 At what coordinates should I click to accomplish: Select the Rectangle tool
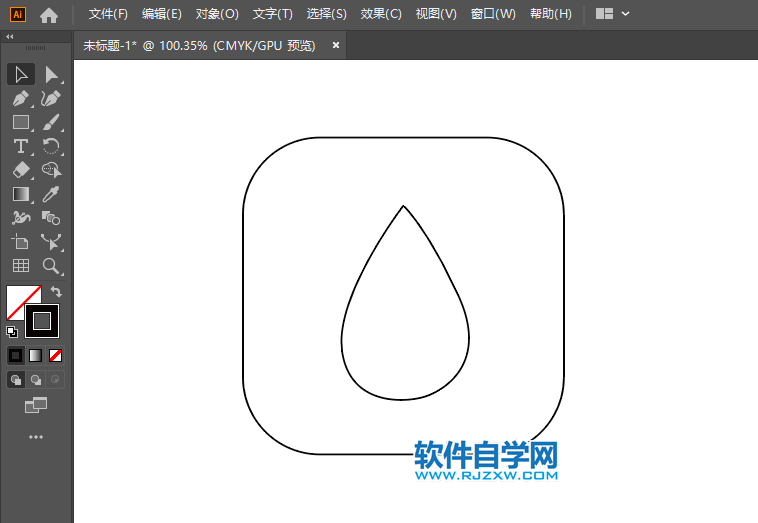pos(21,122)
